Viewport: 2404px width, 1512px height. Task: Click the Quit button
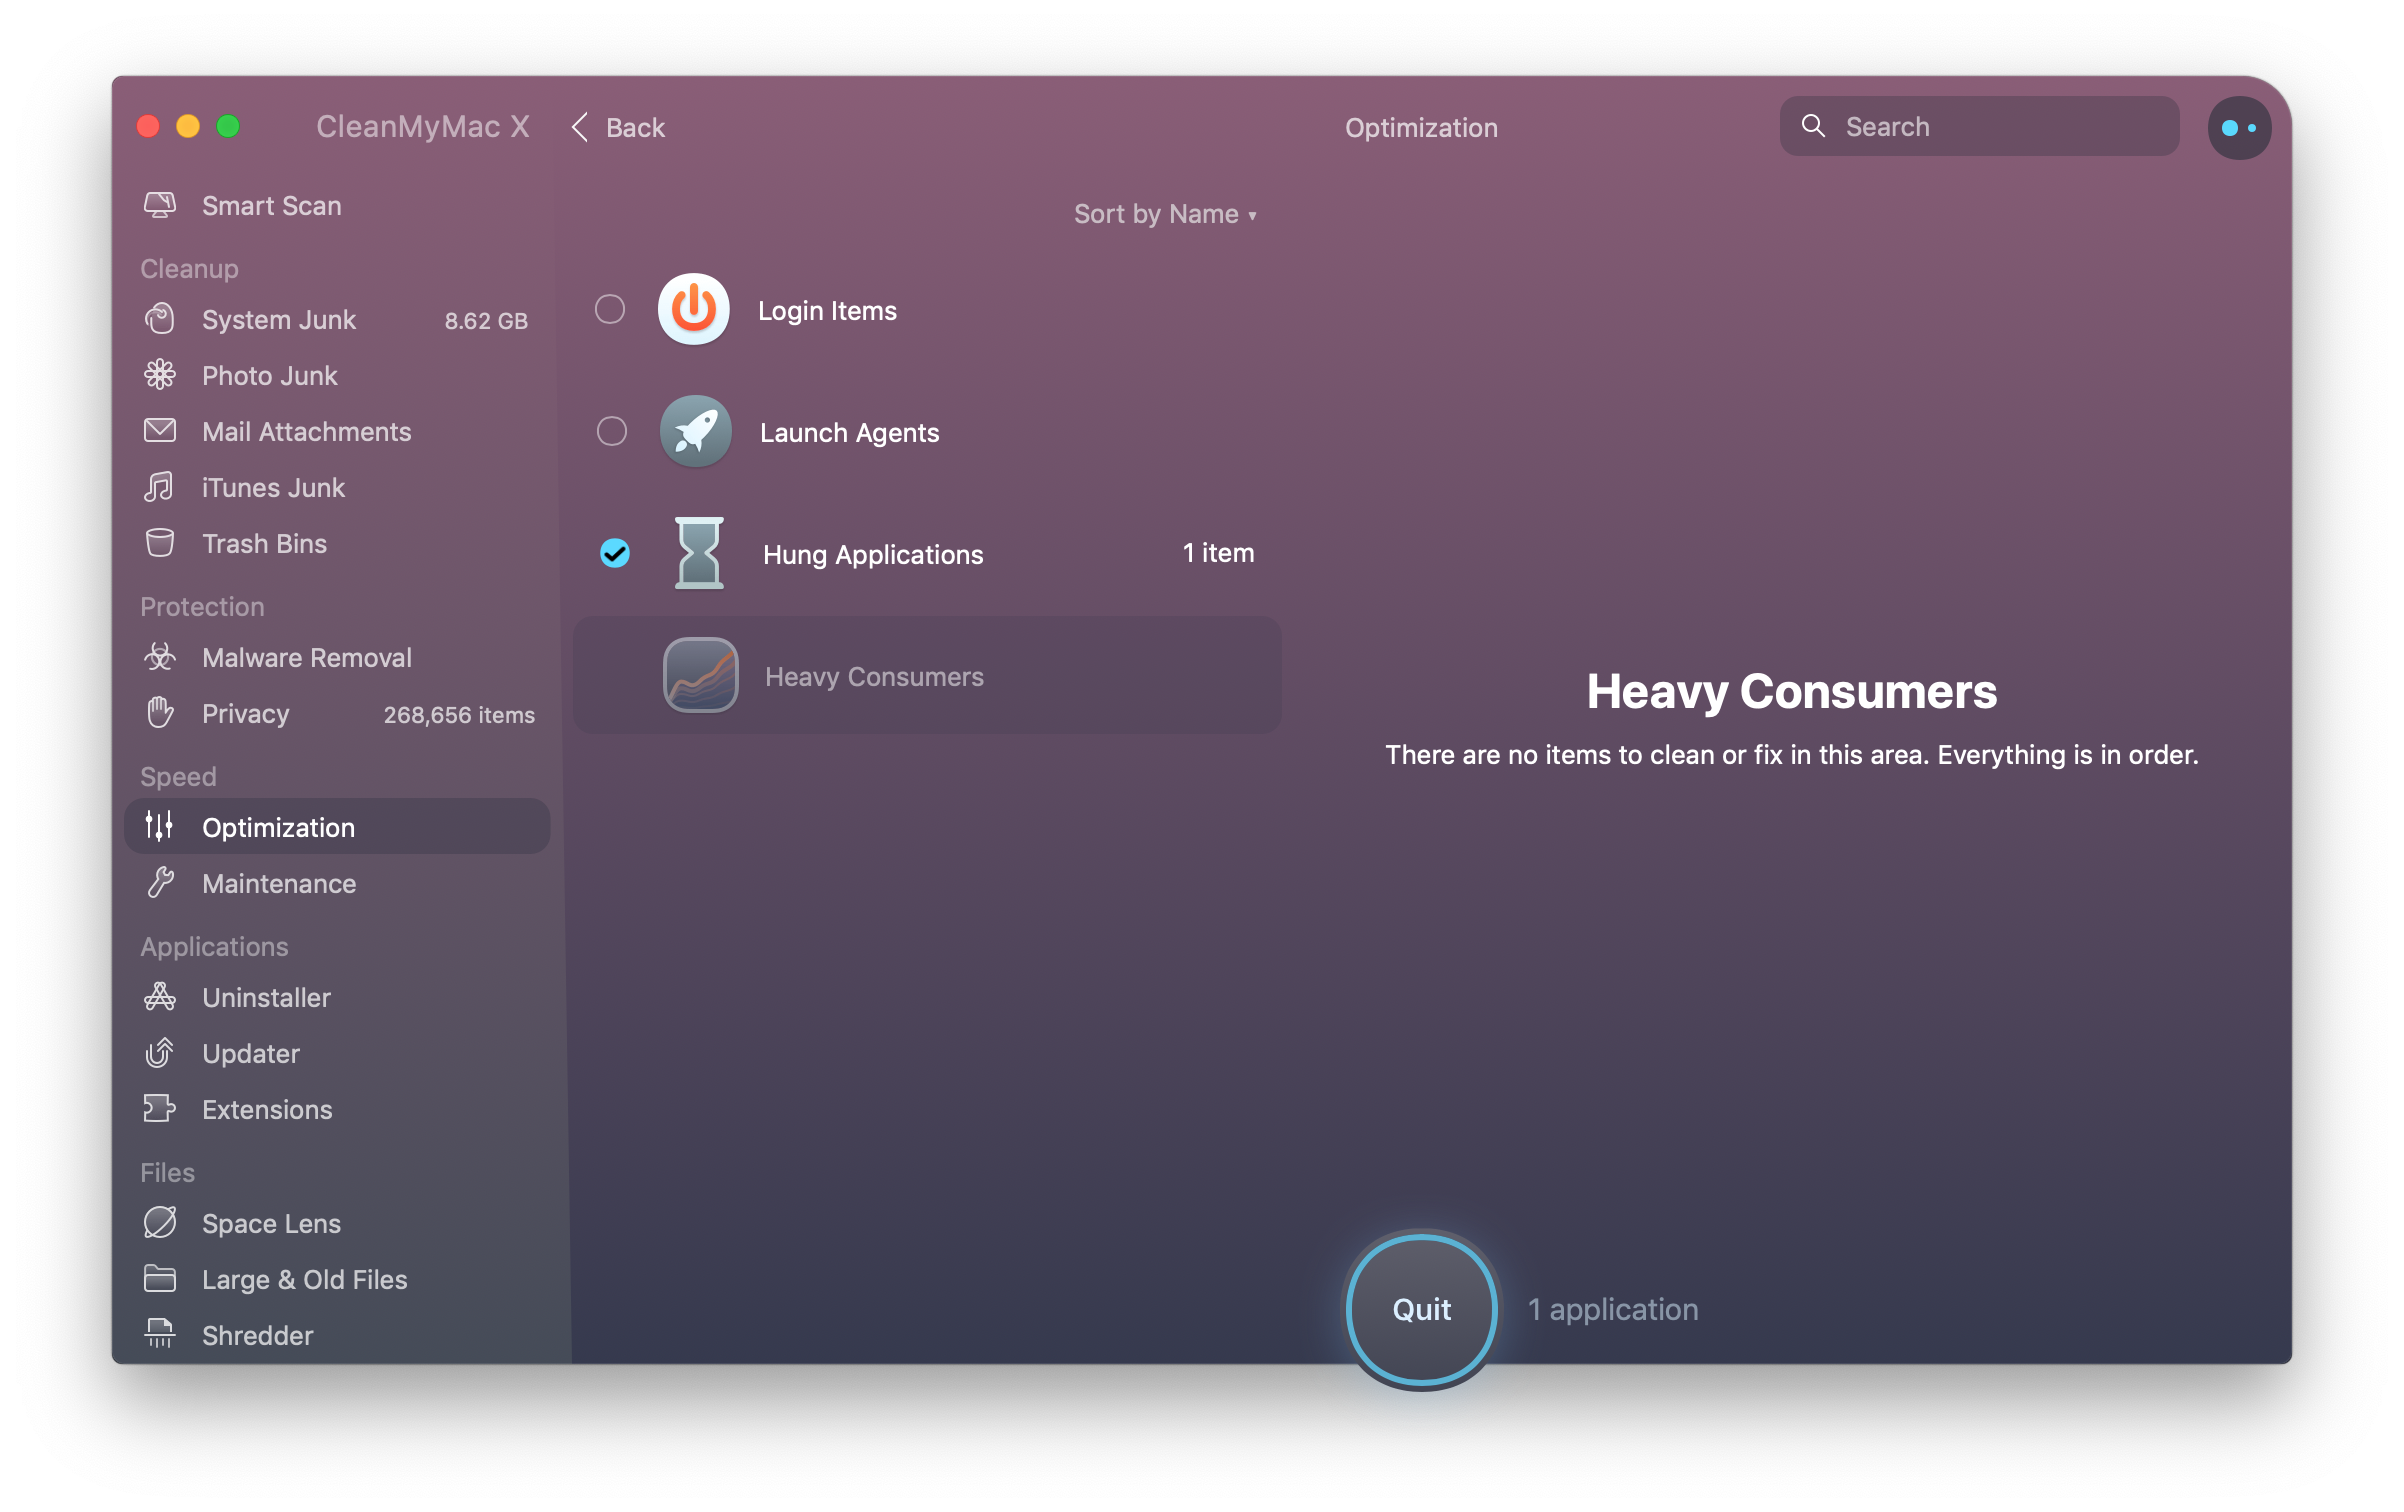1421,1309
